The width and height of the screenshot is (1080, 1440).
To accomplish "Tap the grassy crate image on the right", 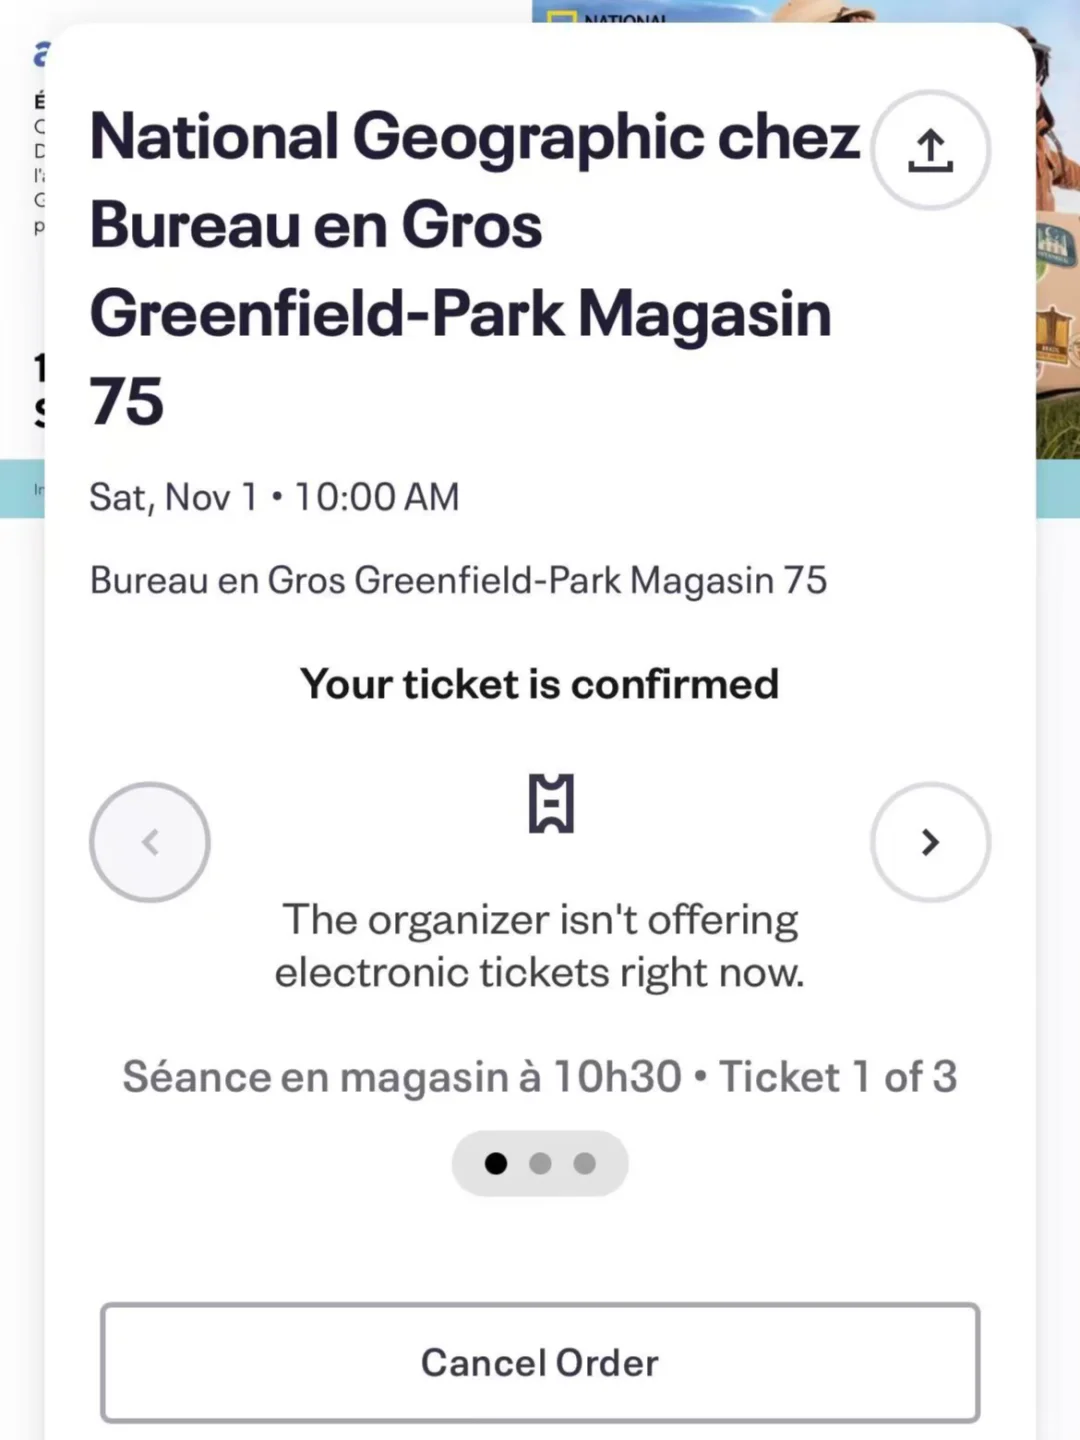I will 1058,380.
